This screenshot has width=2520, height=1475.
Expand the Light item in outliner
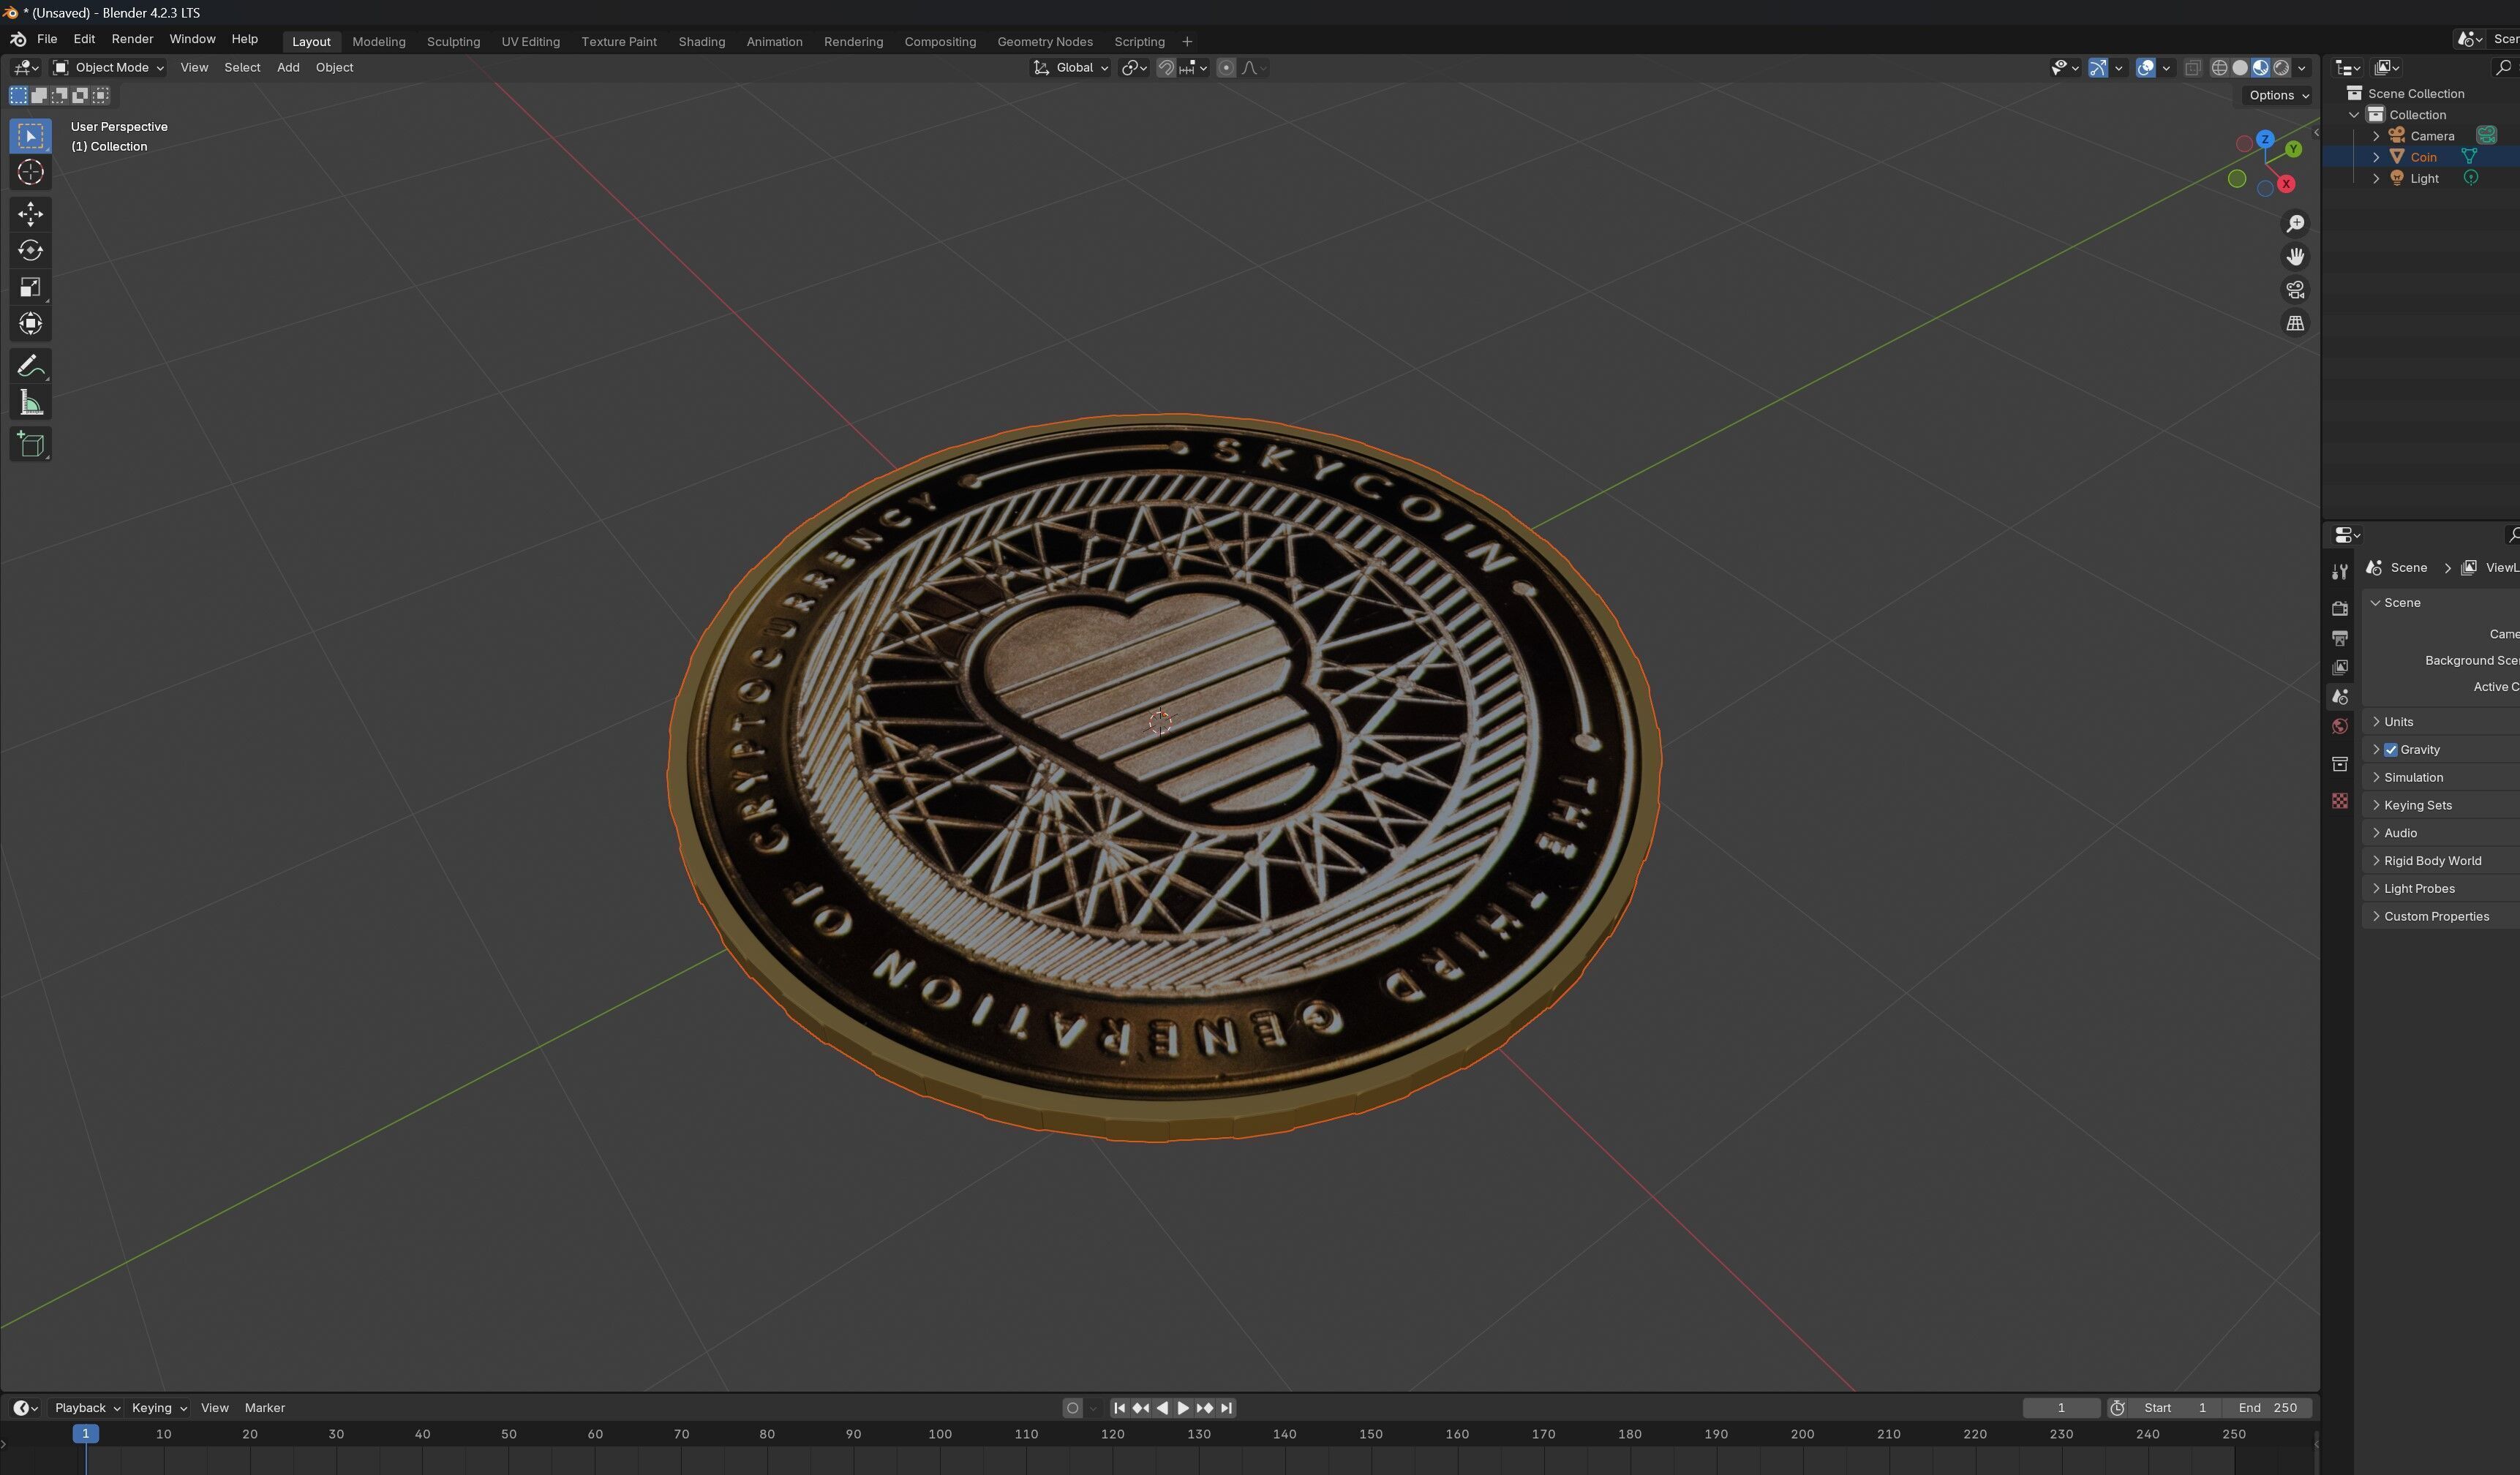[x=2376, y=179]
